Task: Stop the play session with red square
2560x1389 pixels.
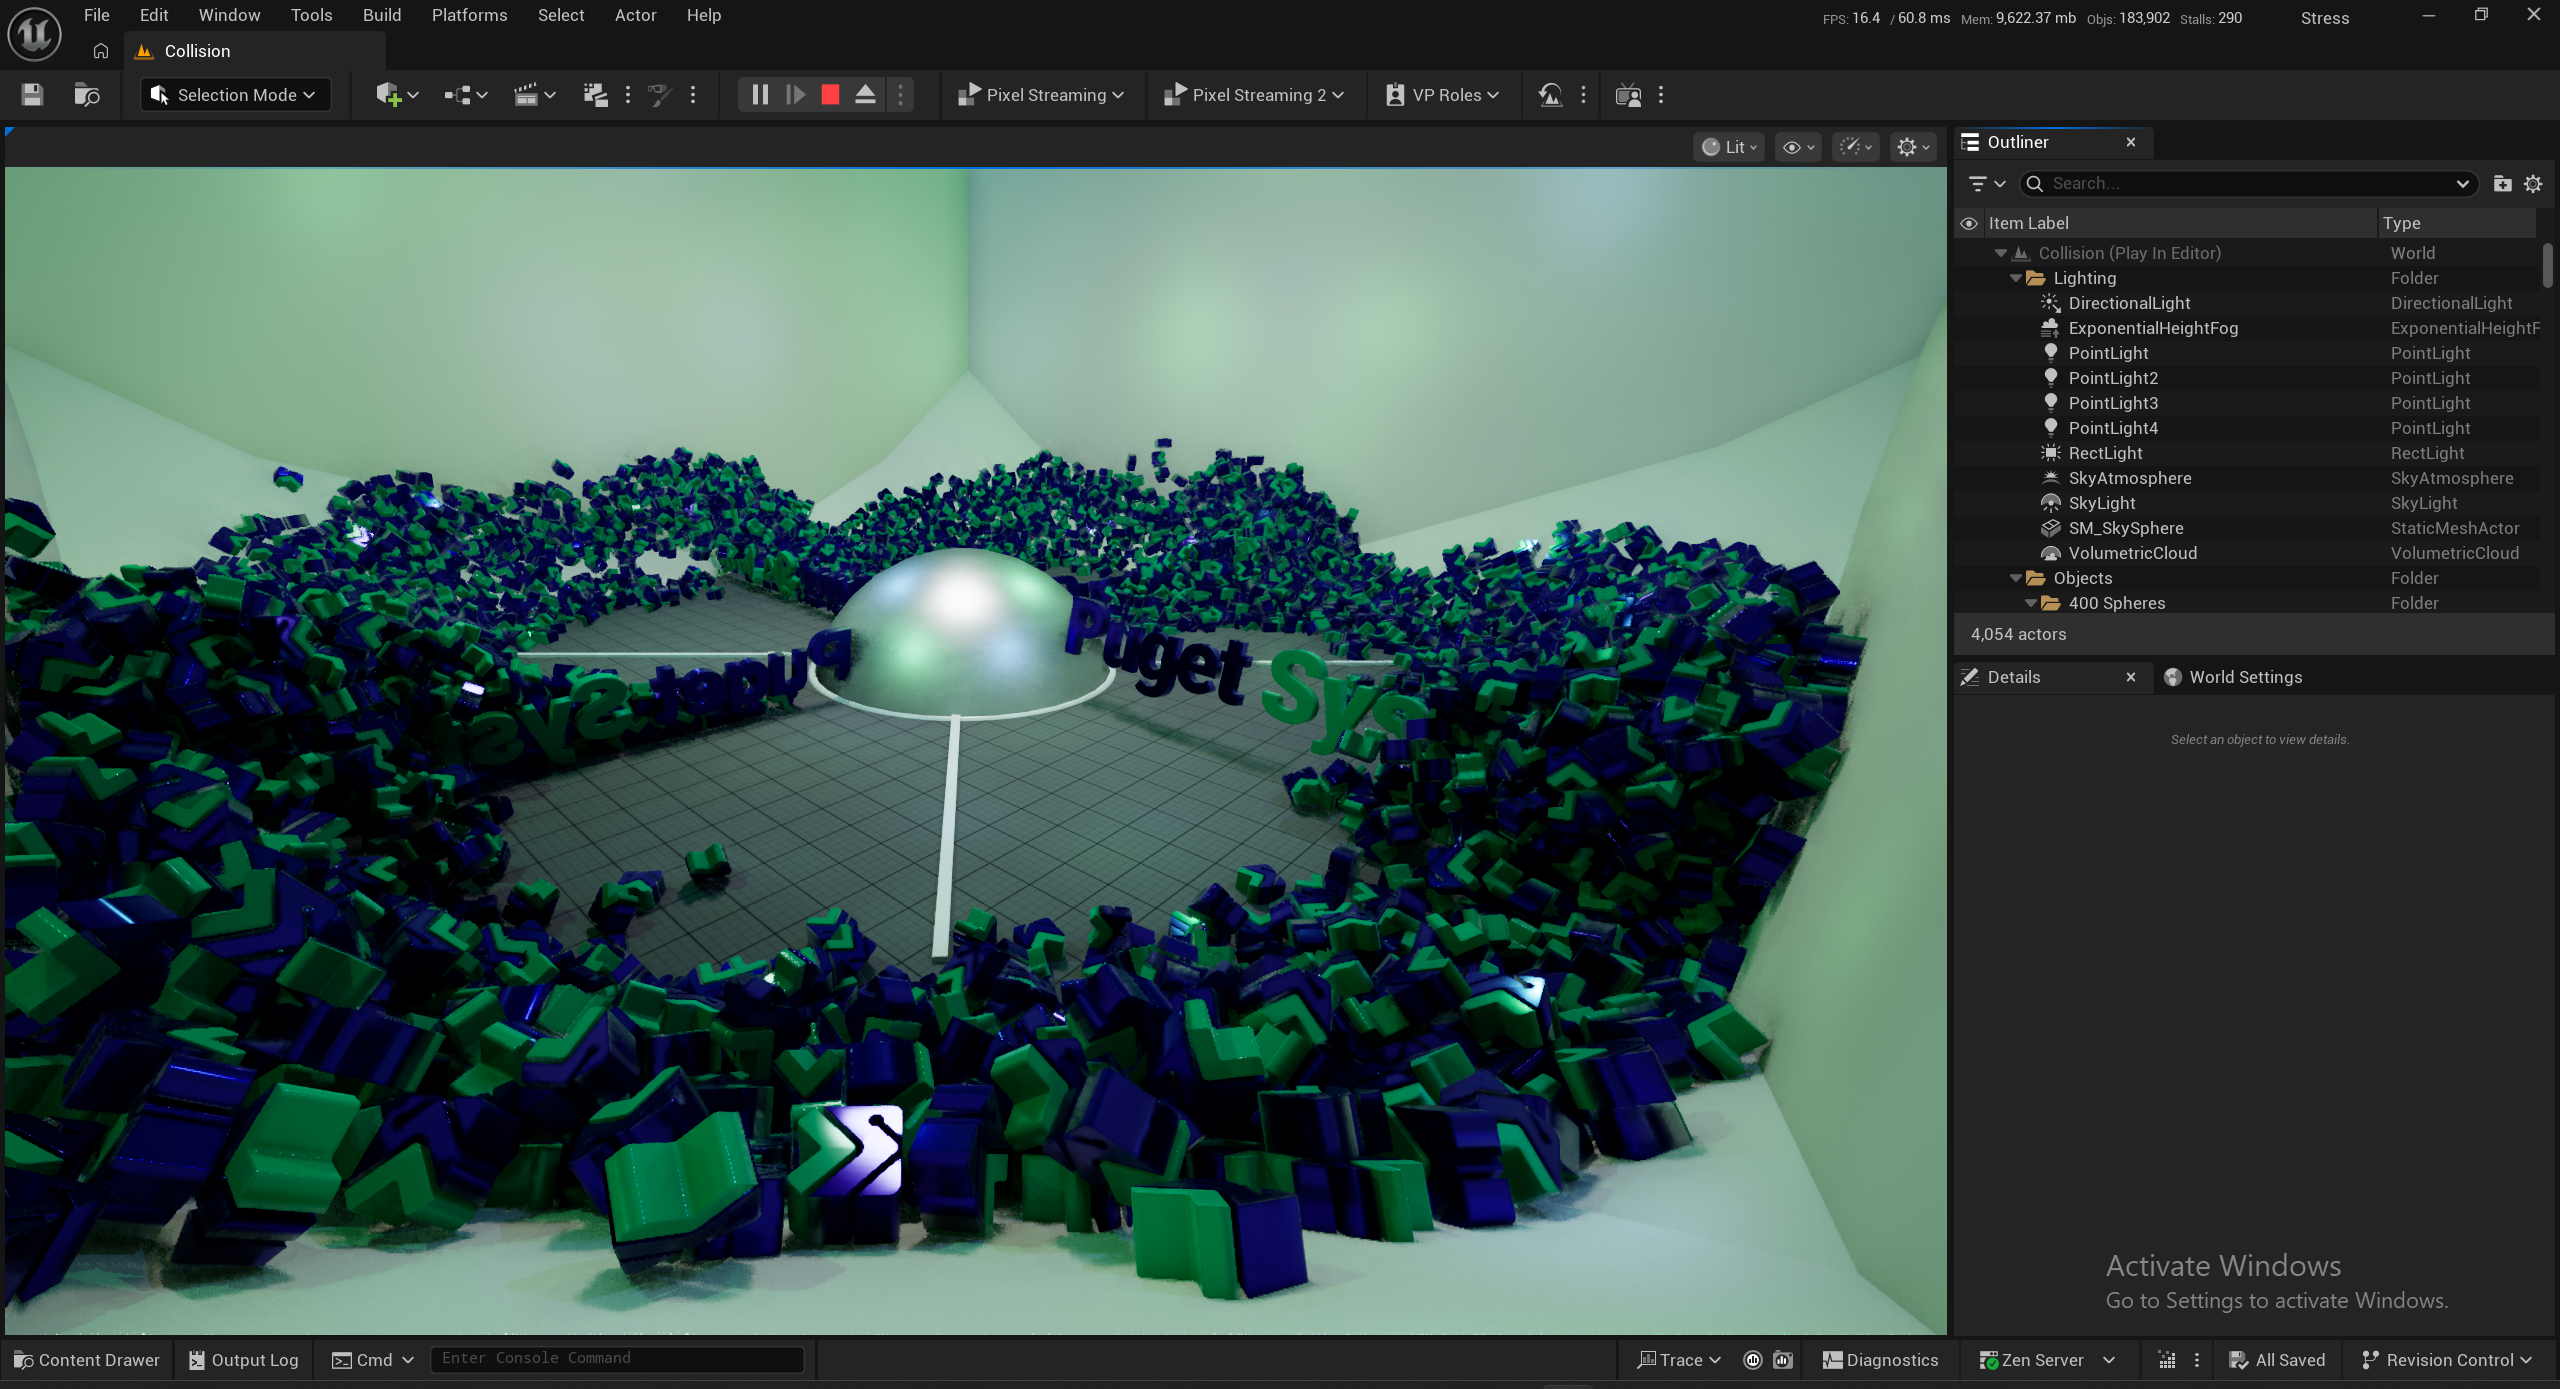Action: tap(830, 95)
